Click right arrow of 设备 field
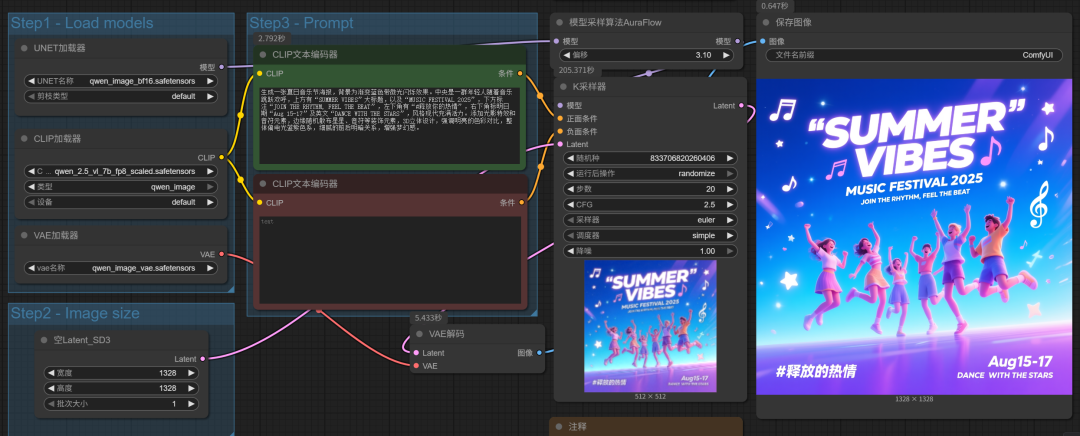This screenshot has height=436, width=1080. click(210, 203)
